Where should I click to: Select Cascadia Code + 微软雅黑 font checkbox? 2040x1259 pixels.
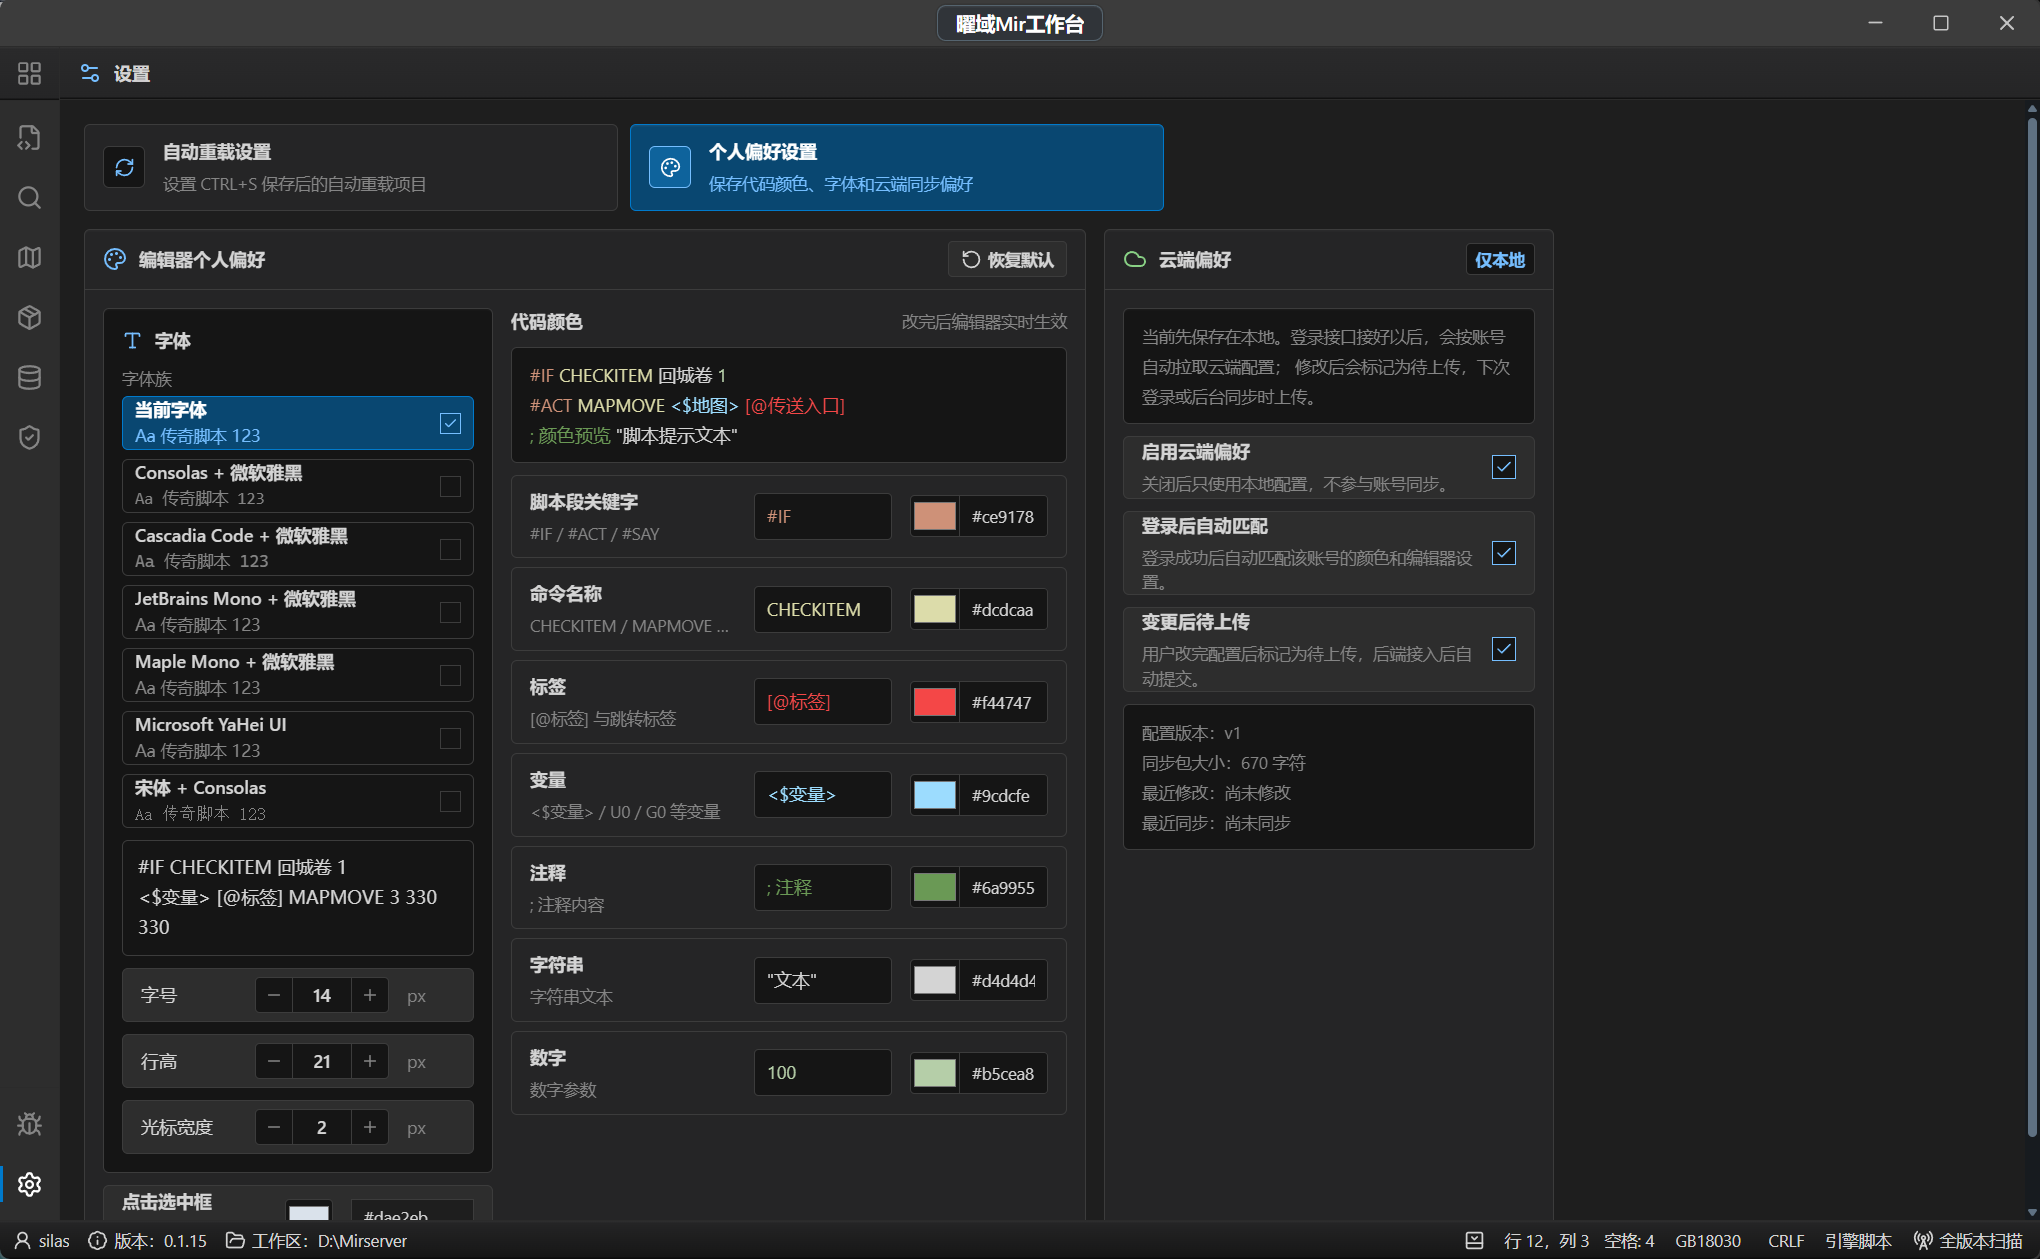pos(450,549)
